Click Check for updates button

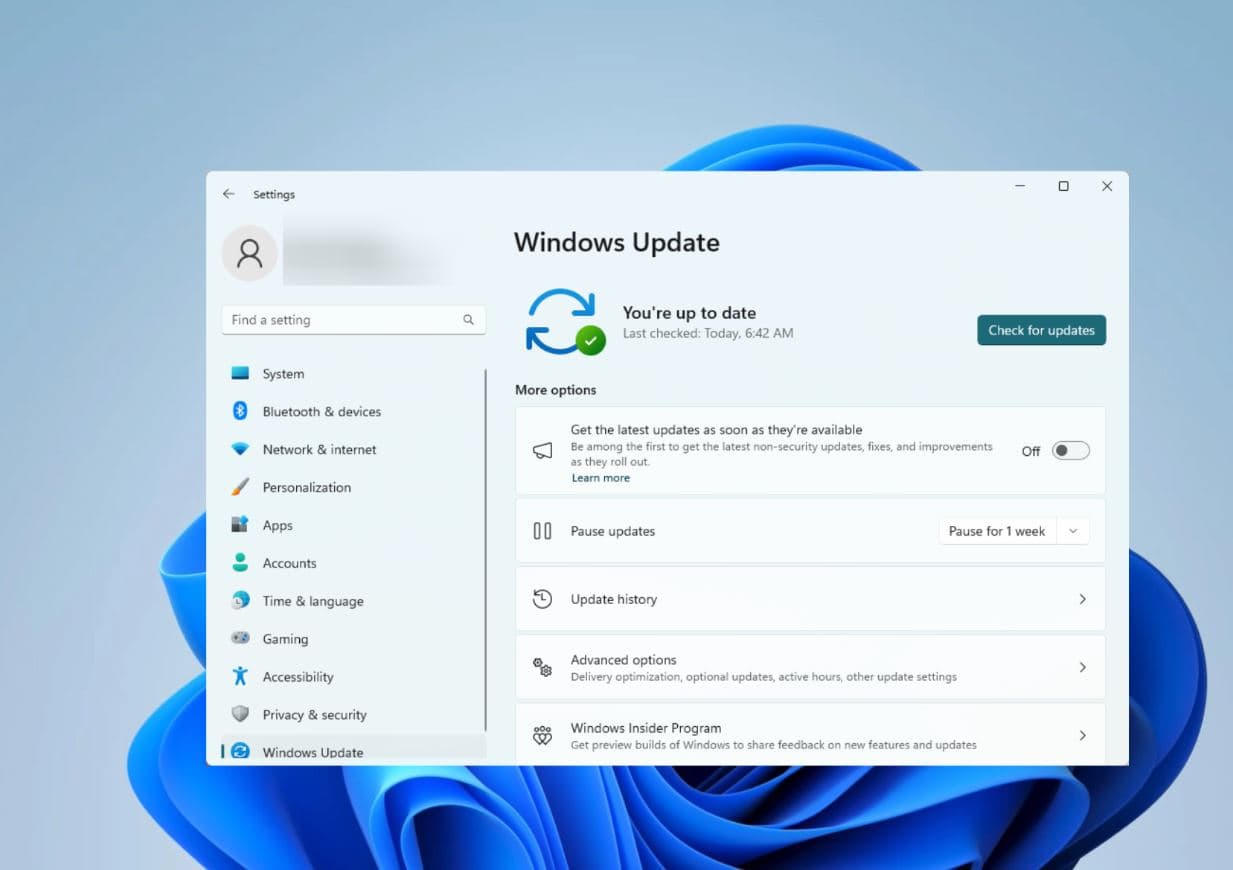[1041, 330]
